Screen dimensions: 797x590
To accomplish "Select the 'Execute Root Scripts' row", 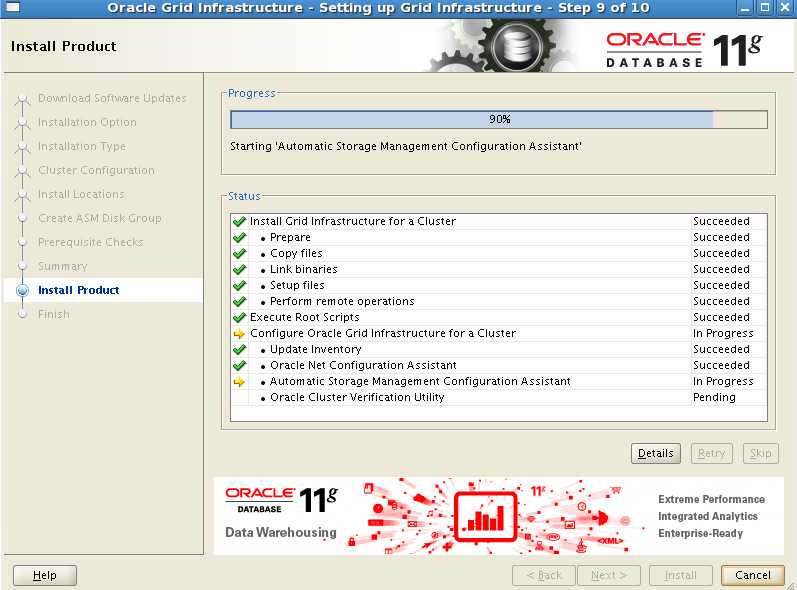I will coord(499,317).
